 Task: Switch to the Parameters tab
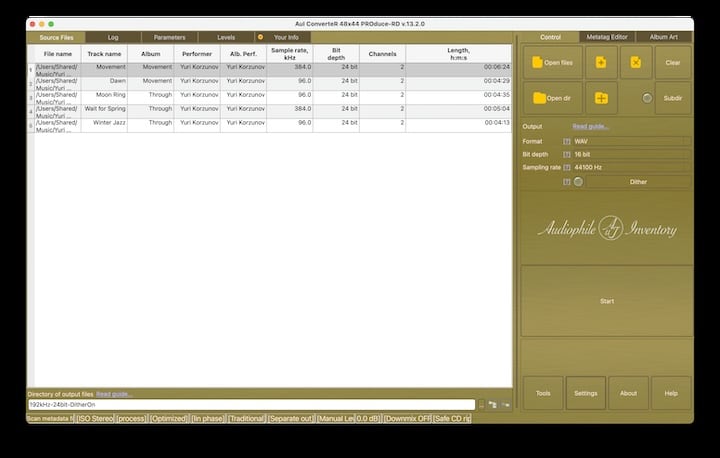pyautogui.click(x=169, y=37)
